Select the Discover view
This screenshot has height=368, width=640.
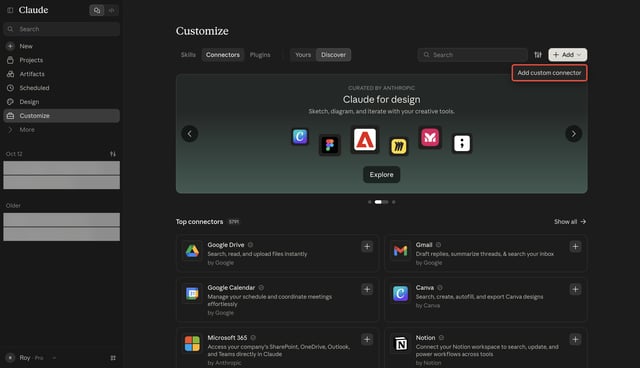click(333, 55)
